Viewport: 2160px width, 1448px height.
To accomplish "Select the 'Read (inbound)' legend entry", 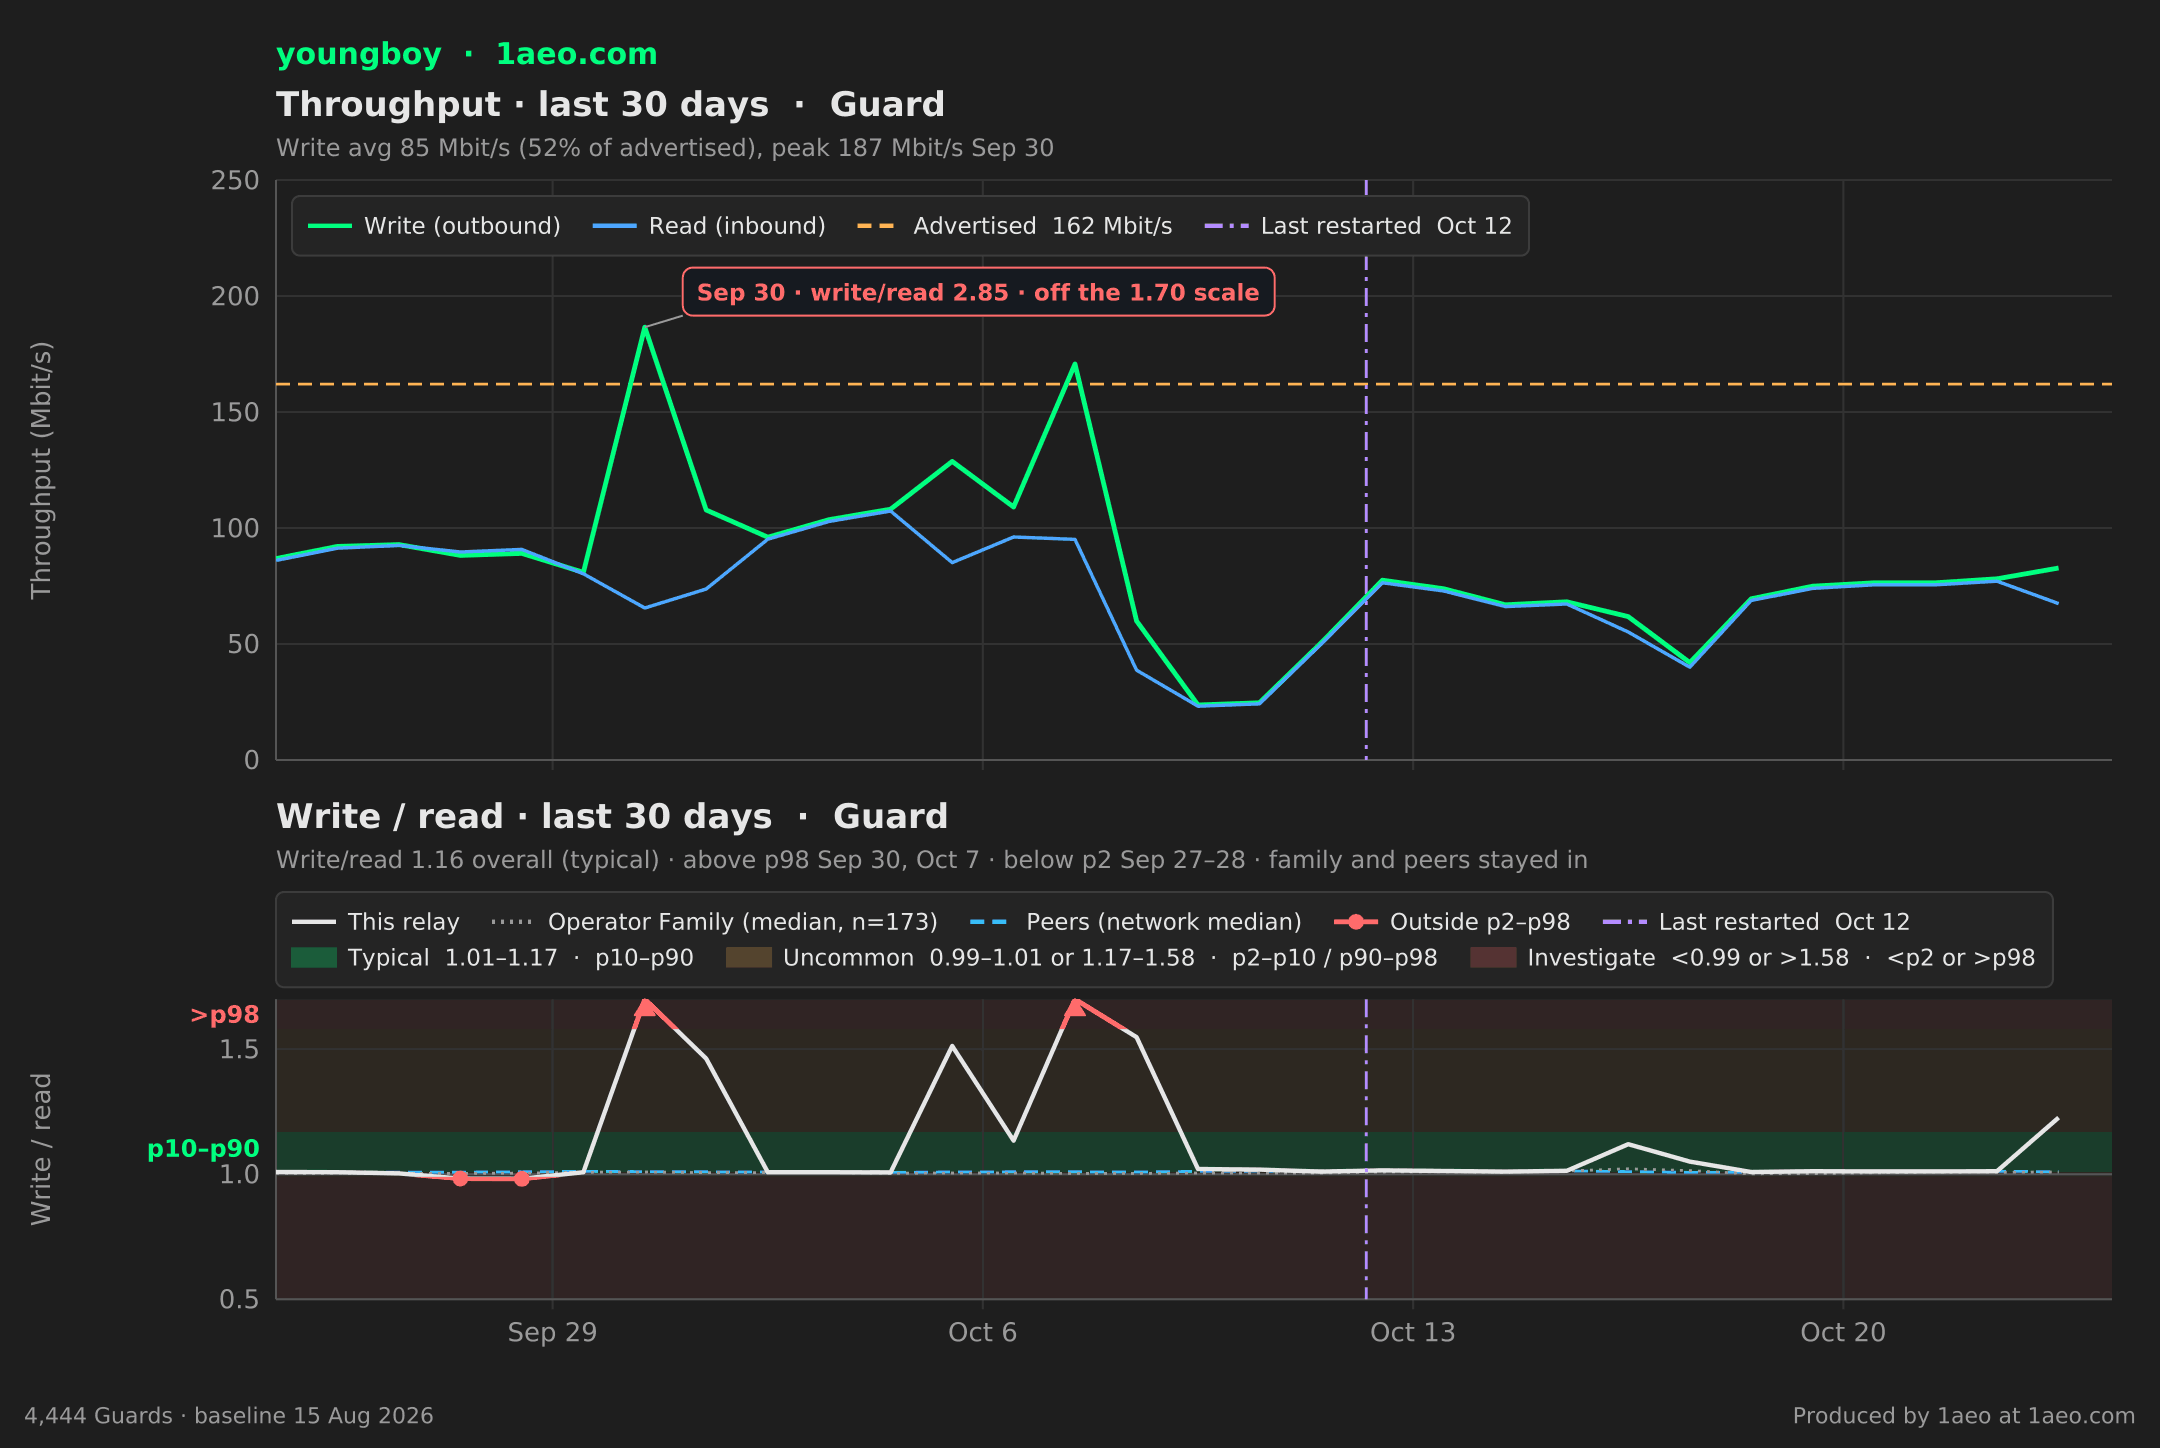I will tap(709, 226).
